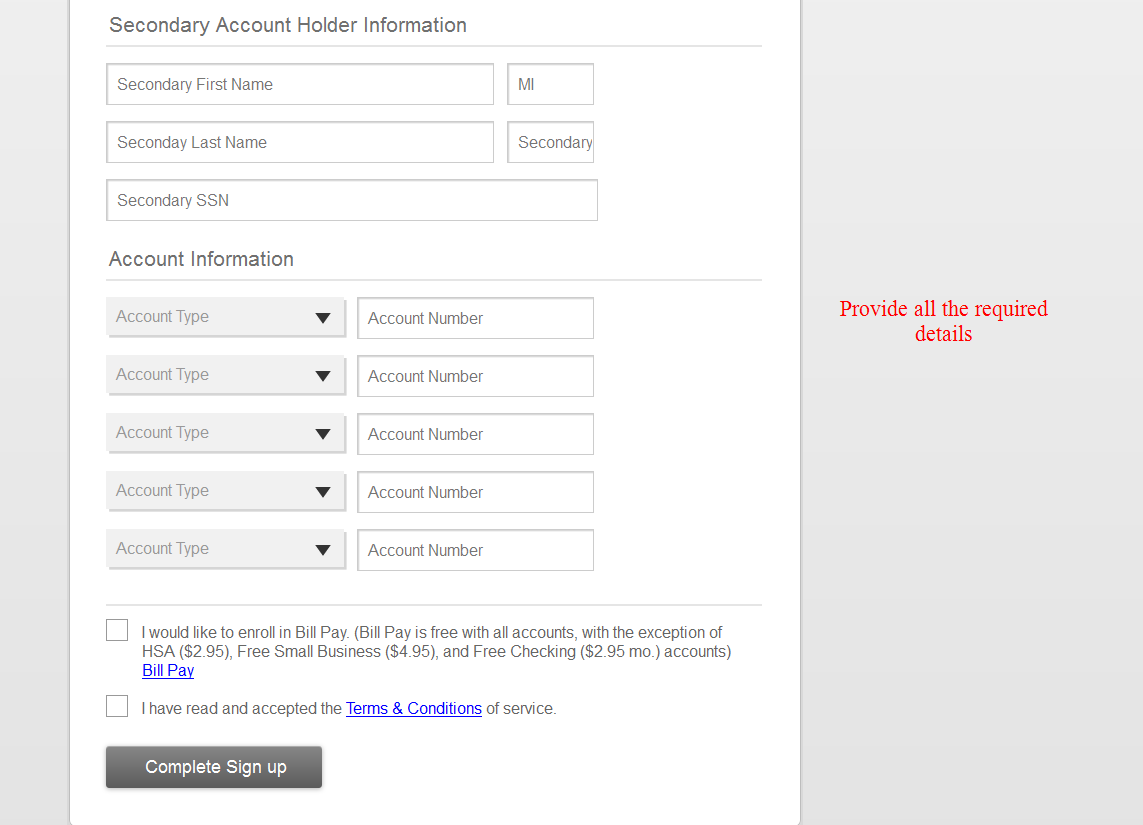This screenshot has height=825, width=1143.
Task: Accept the Terms & Conditions checkbox
Action: pyautogui.click(x=117, y=705)
